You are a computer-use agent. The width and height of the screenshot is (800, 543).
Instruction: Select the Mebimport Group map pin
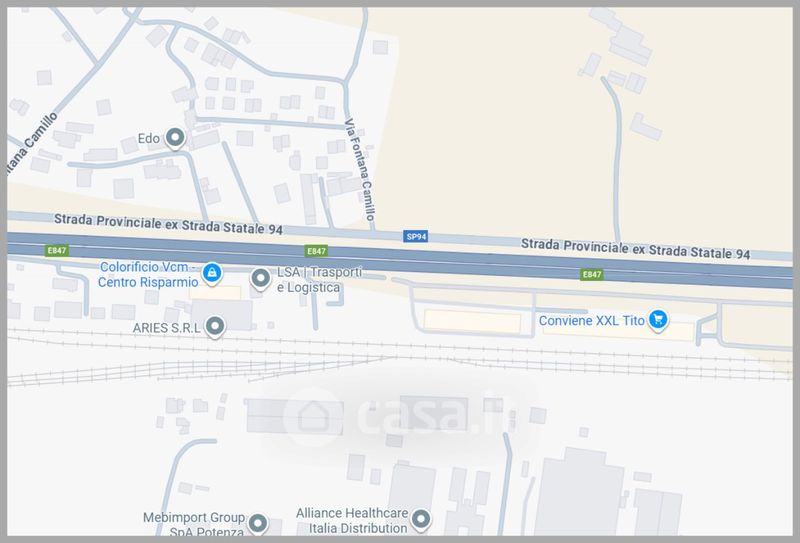click(258, 522)
